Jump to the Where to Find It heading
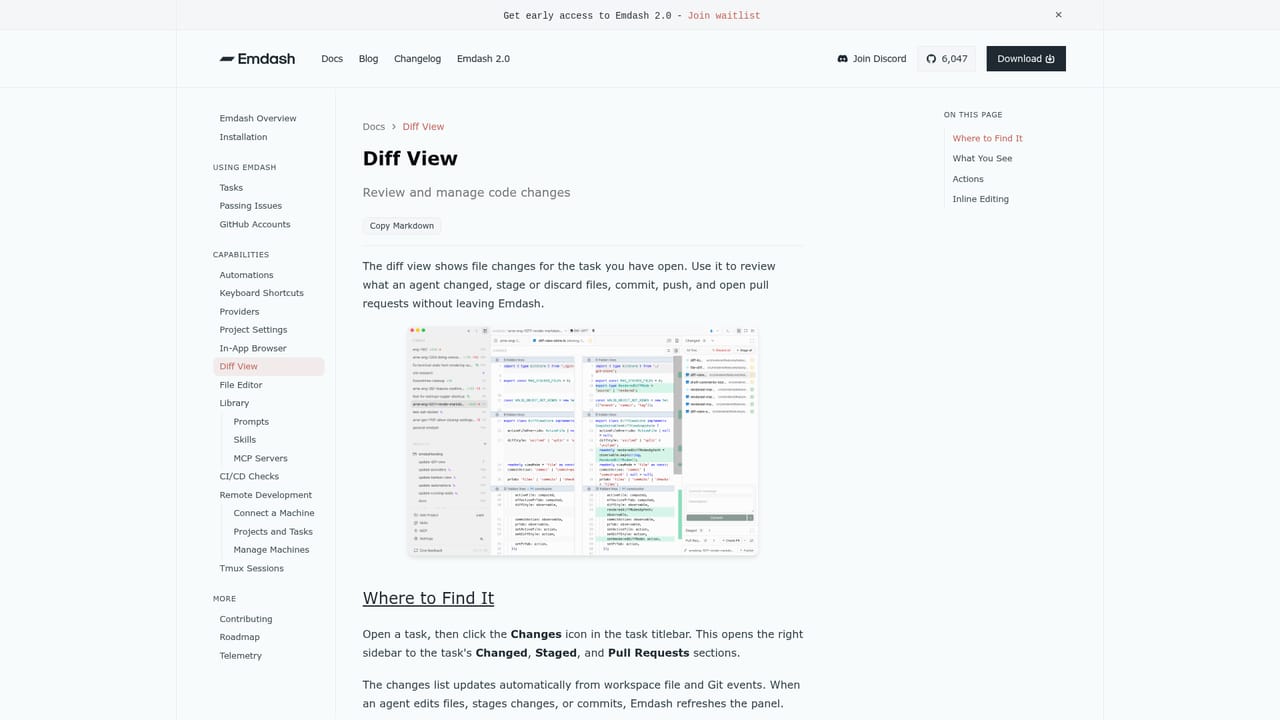Viewport: 1280px width, 720px height. click(428, 598)
